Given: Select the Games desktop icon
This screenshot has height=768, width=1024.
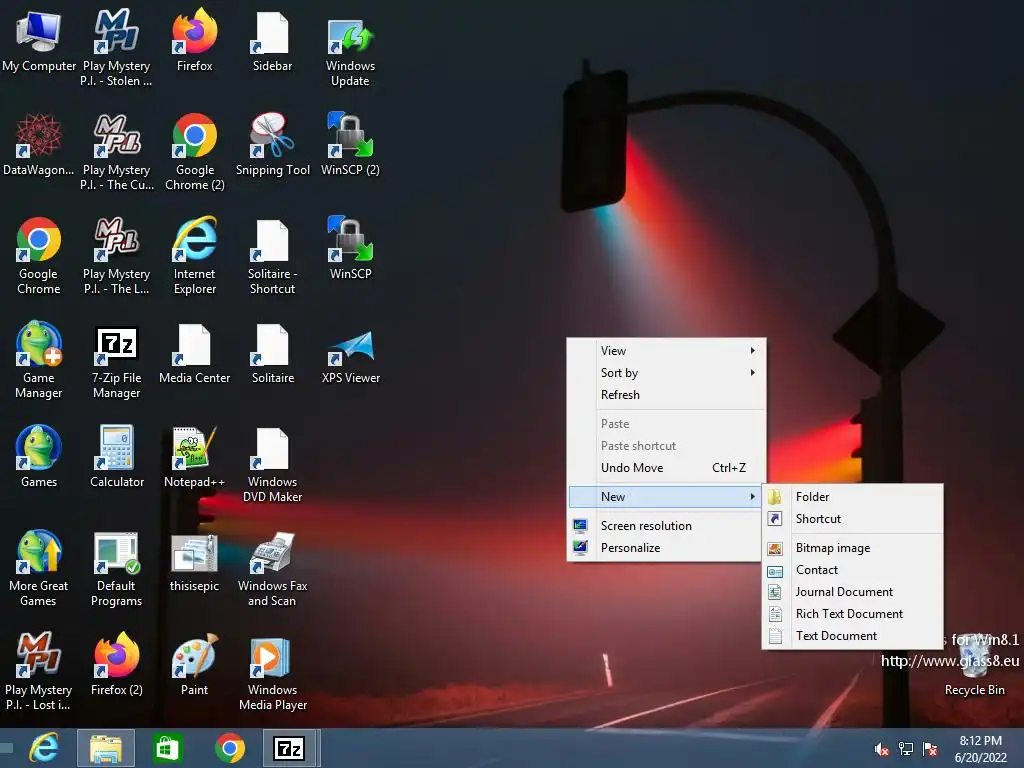Looking at the screenshot, I should click(39, 456).
